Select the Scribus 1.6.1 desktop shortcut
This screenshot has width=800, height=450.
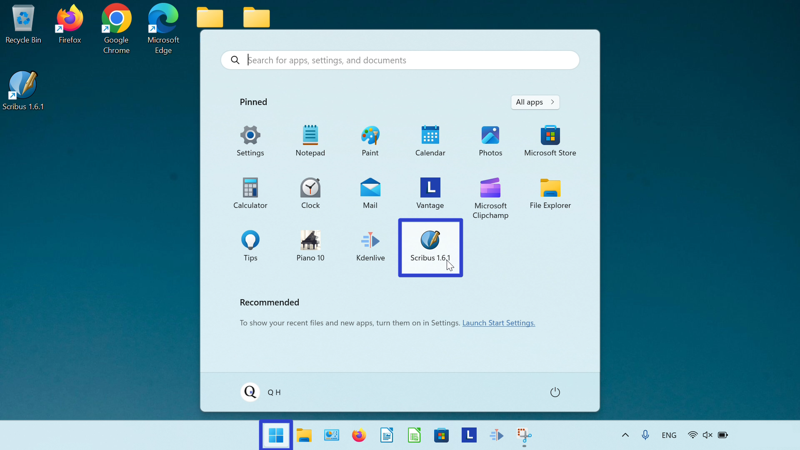pyautogui.click(x=23, y=91)
